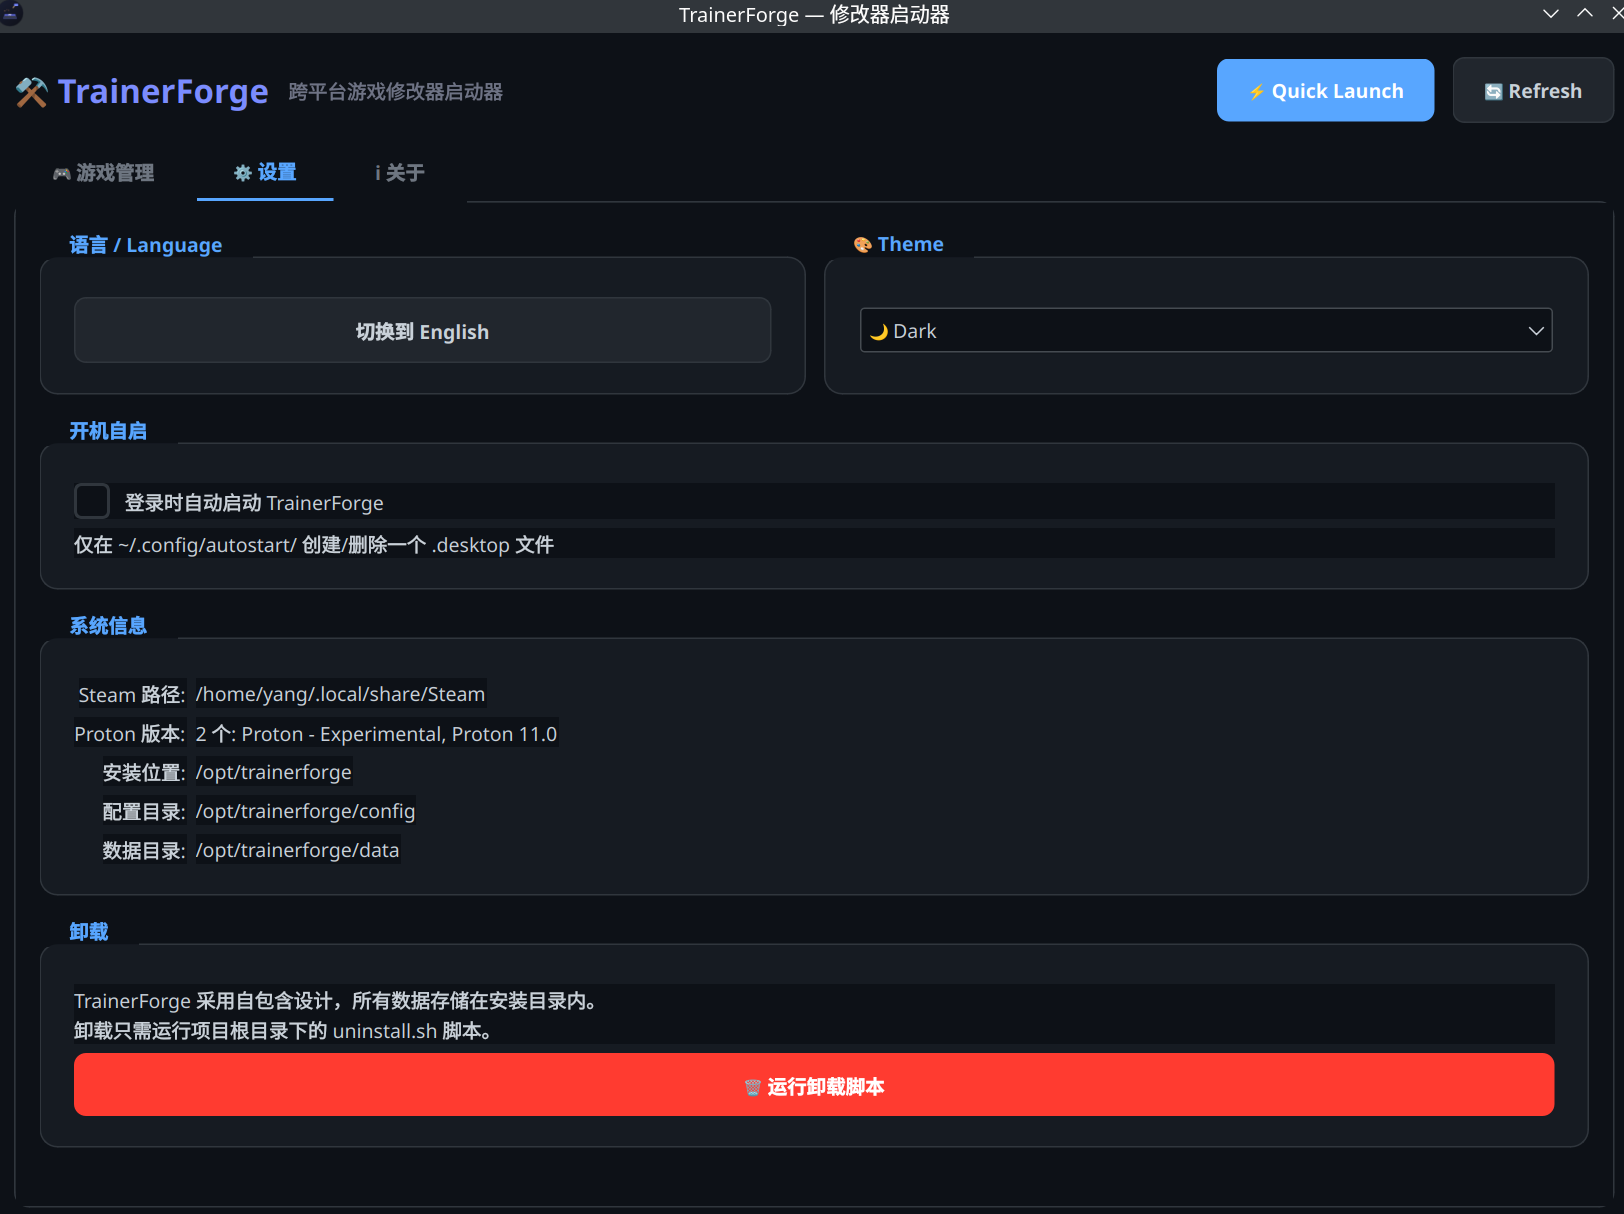Click the 卸载 section heading
This screenshot has width=1624, height=1214.
pyautogui.click(x=89, y=932)
